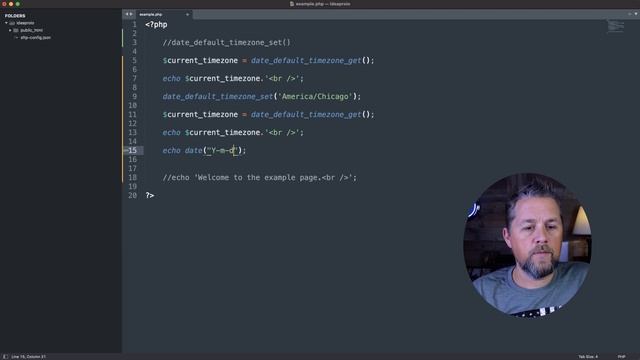The image size is (640, 360).
Task: Select the public_html folder row
Action: click(61, 30)
